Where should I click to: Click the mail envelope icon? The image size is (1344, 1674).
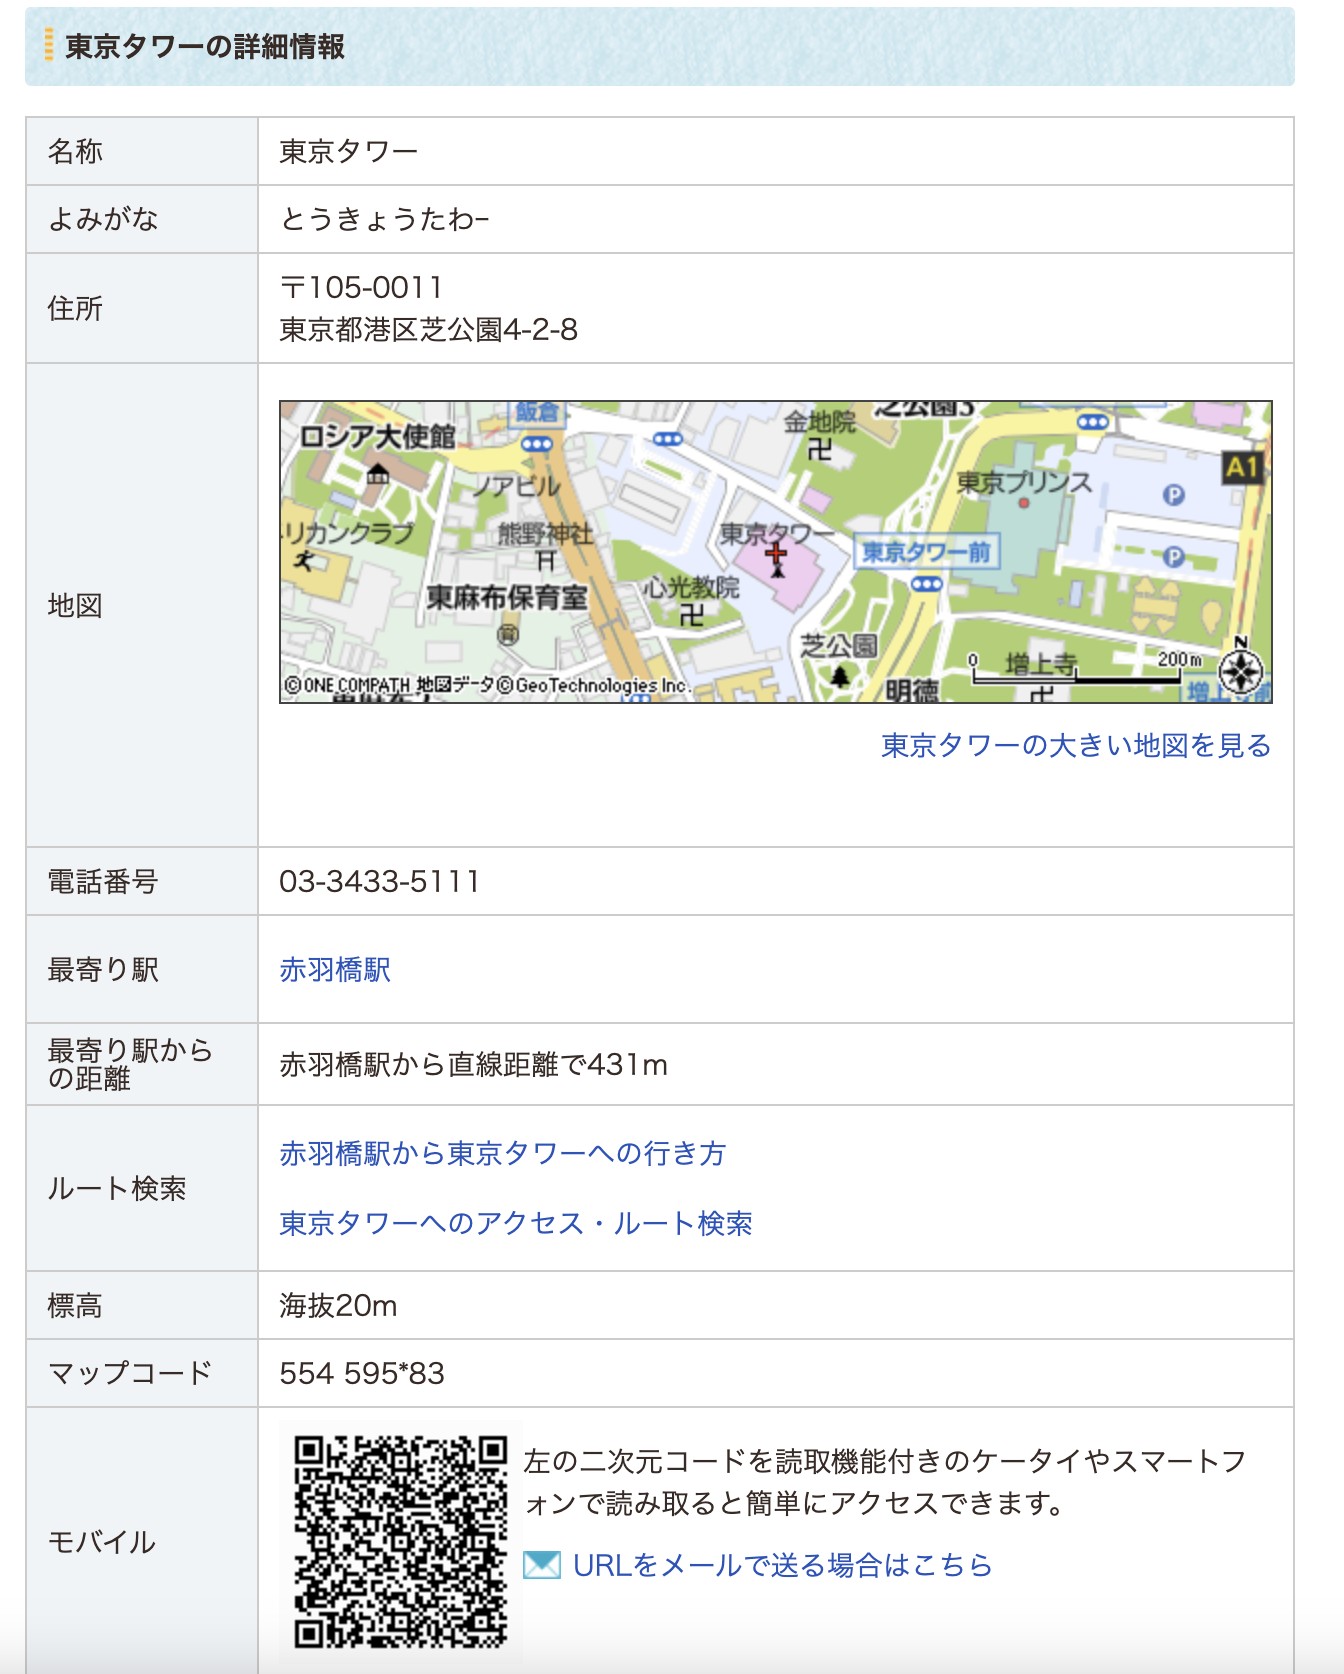click(542, 1565)
